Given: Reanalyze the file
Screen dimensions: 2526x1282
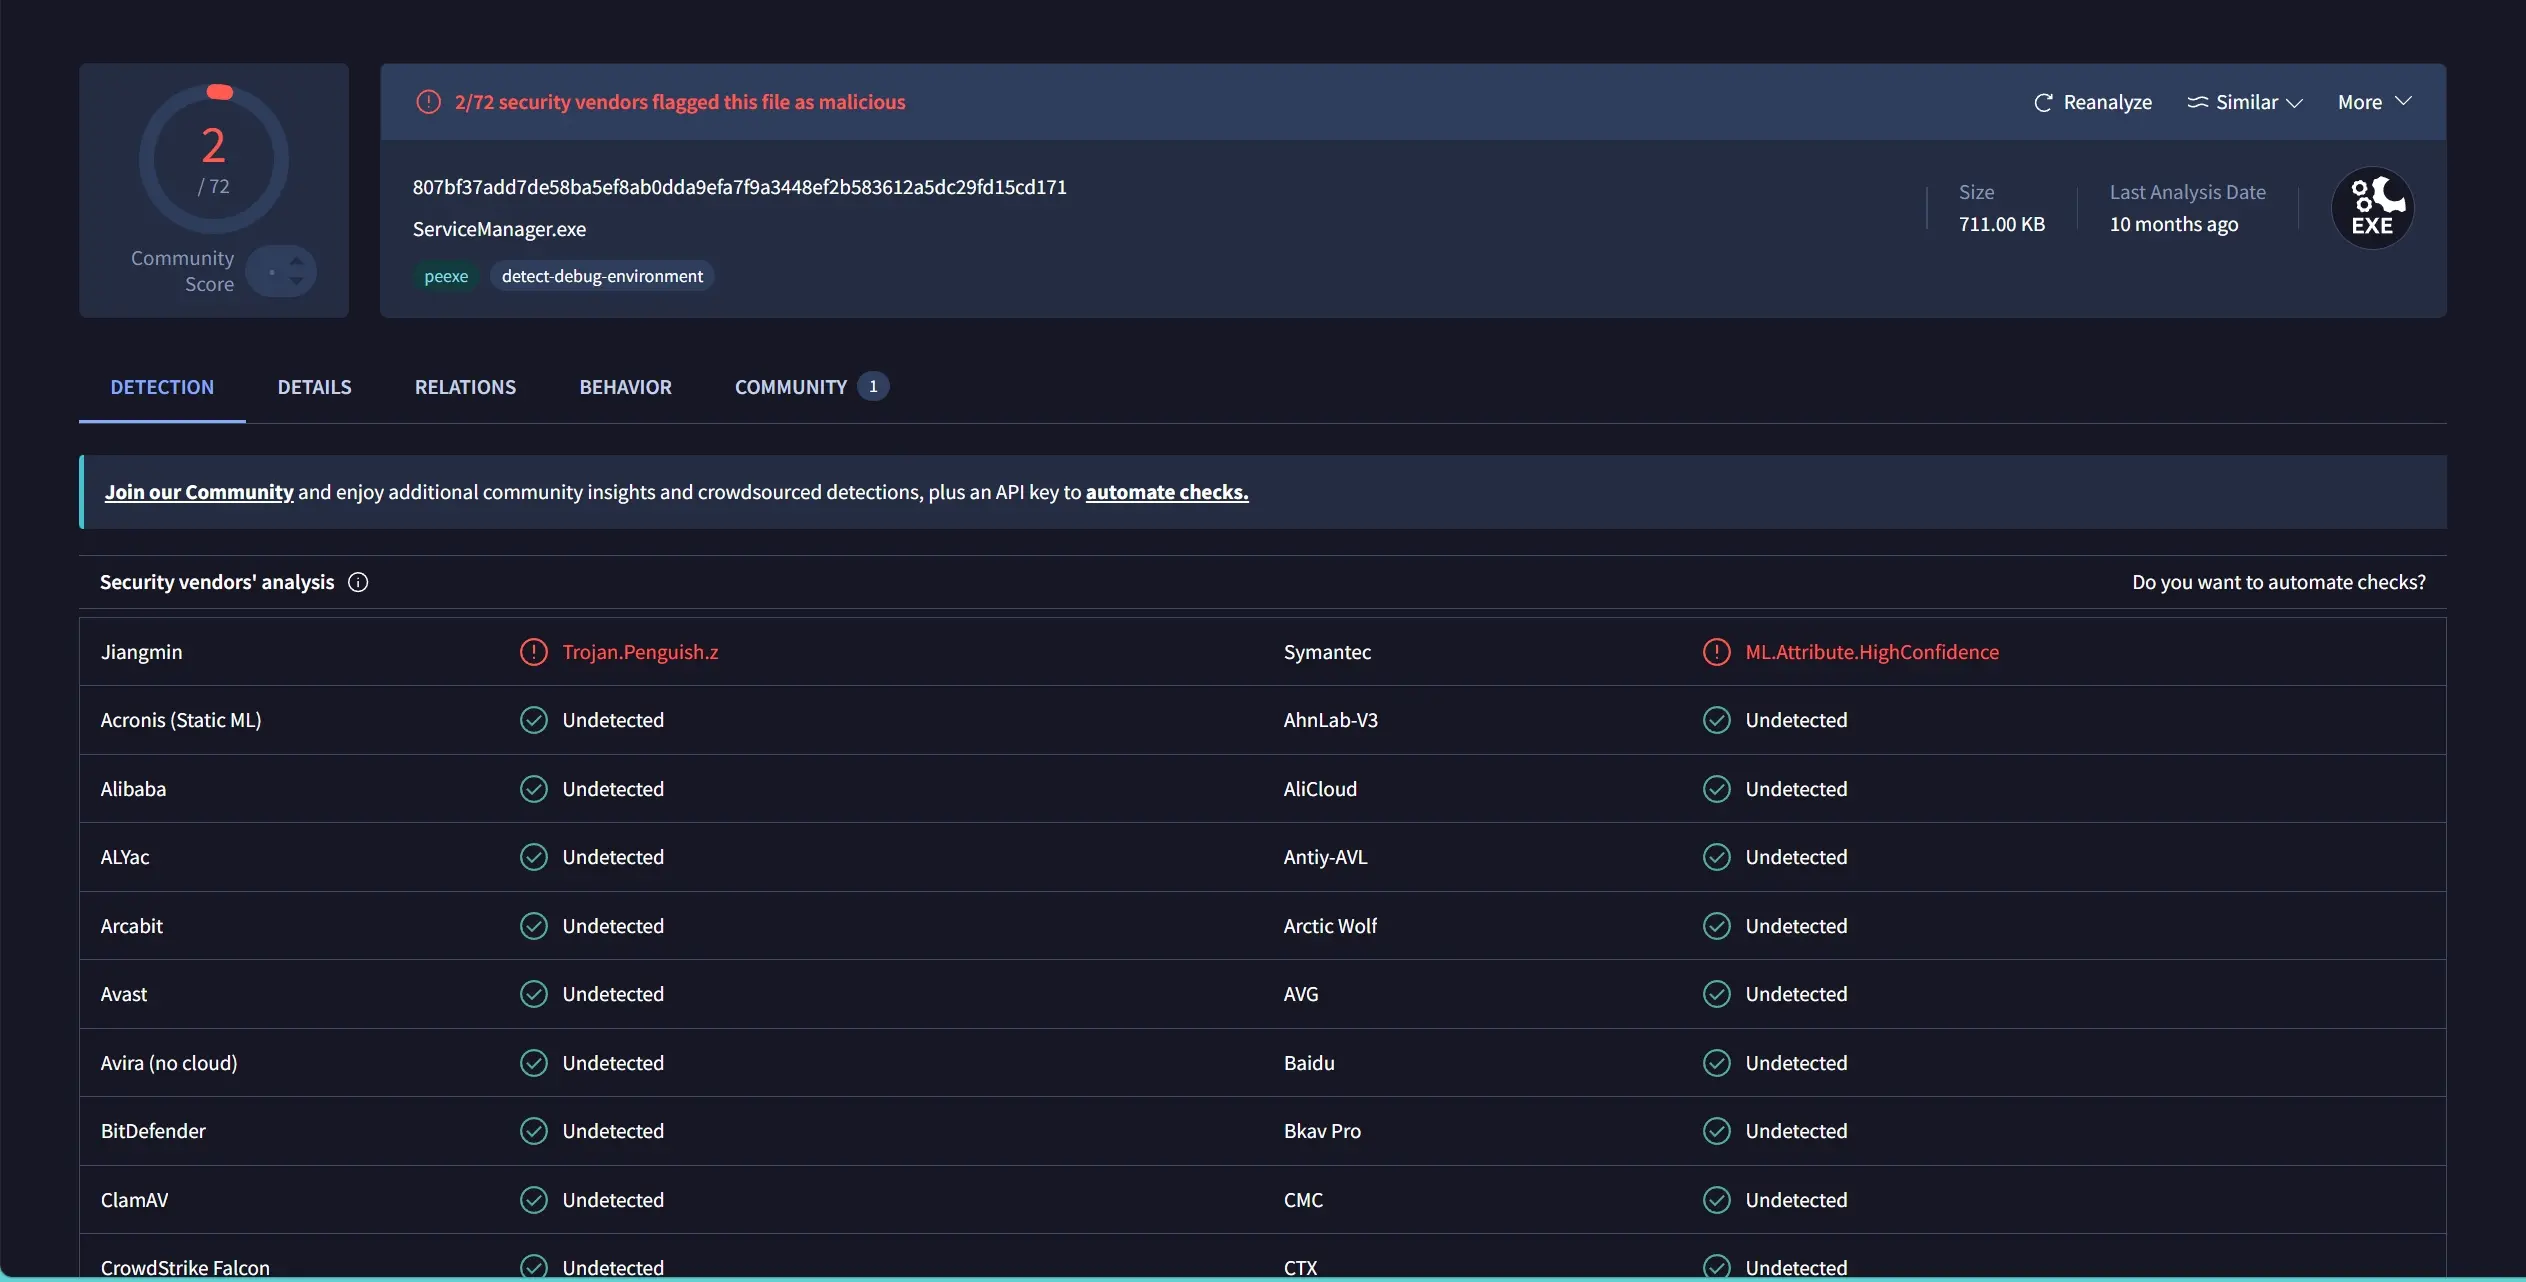Looking at the screenshot, I should coord(2093,102).
